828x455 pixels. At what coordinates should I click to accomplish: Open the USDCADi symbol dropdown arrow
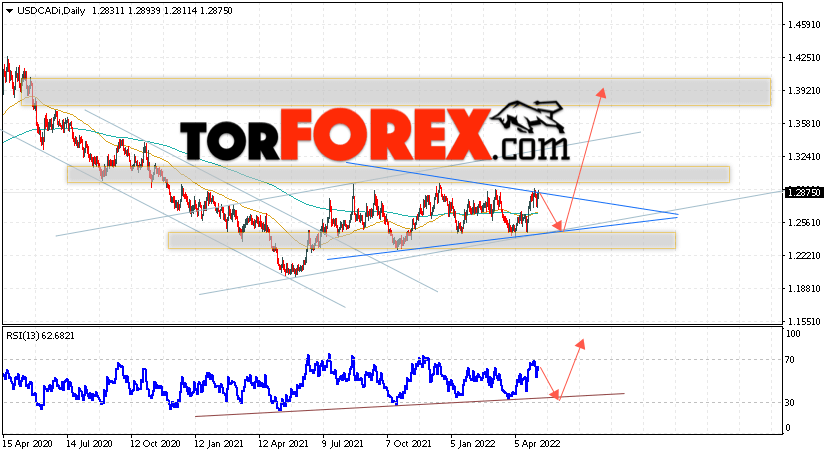tap(10, 11)
